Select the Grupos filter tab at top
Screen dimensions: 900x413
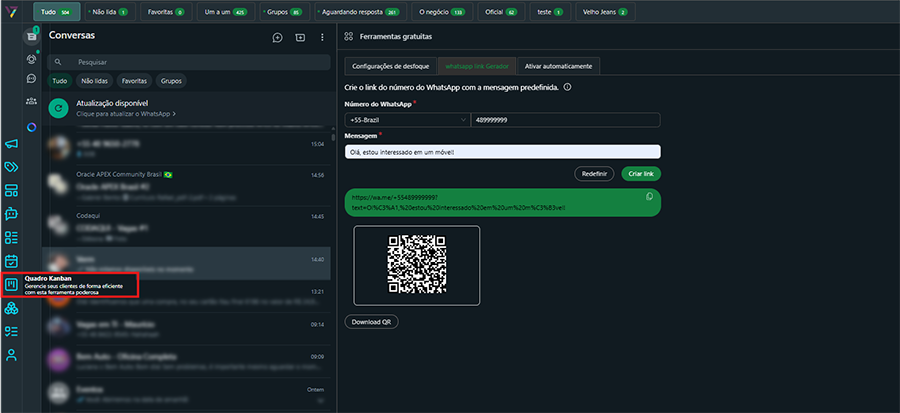[284, 12]
